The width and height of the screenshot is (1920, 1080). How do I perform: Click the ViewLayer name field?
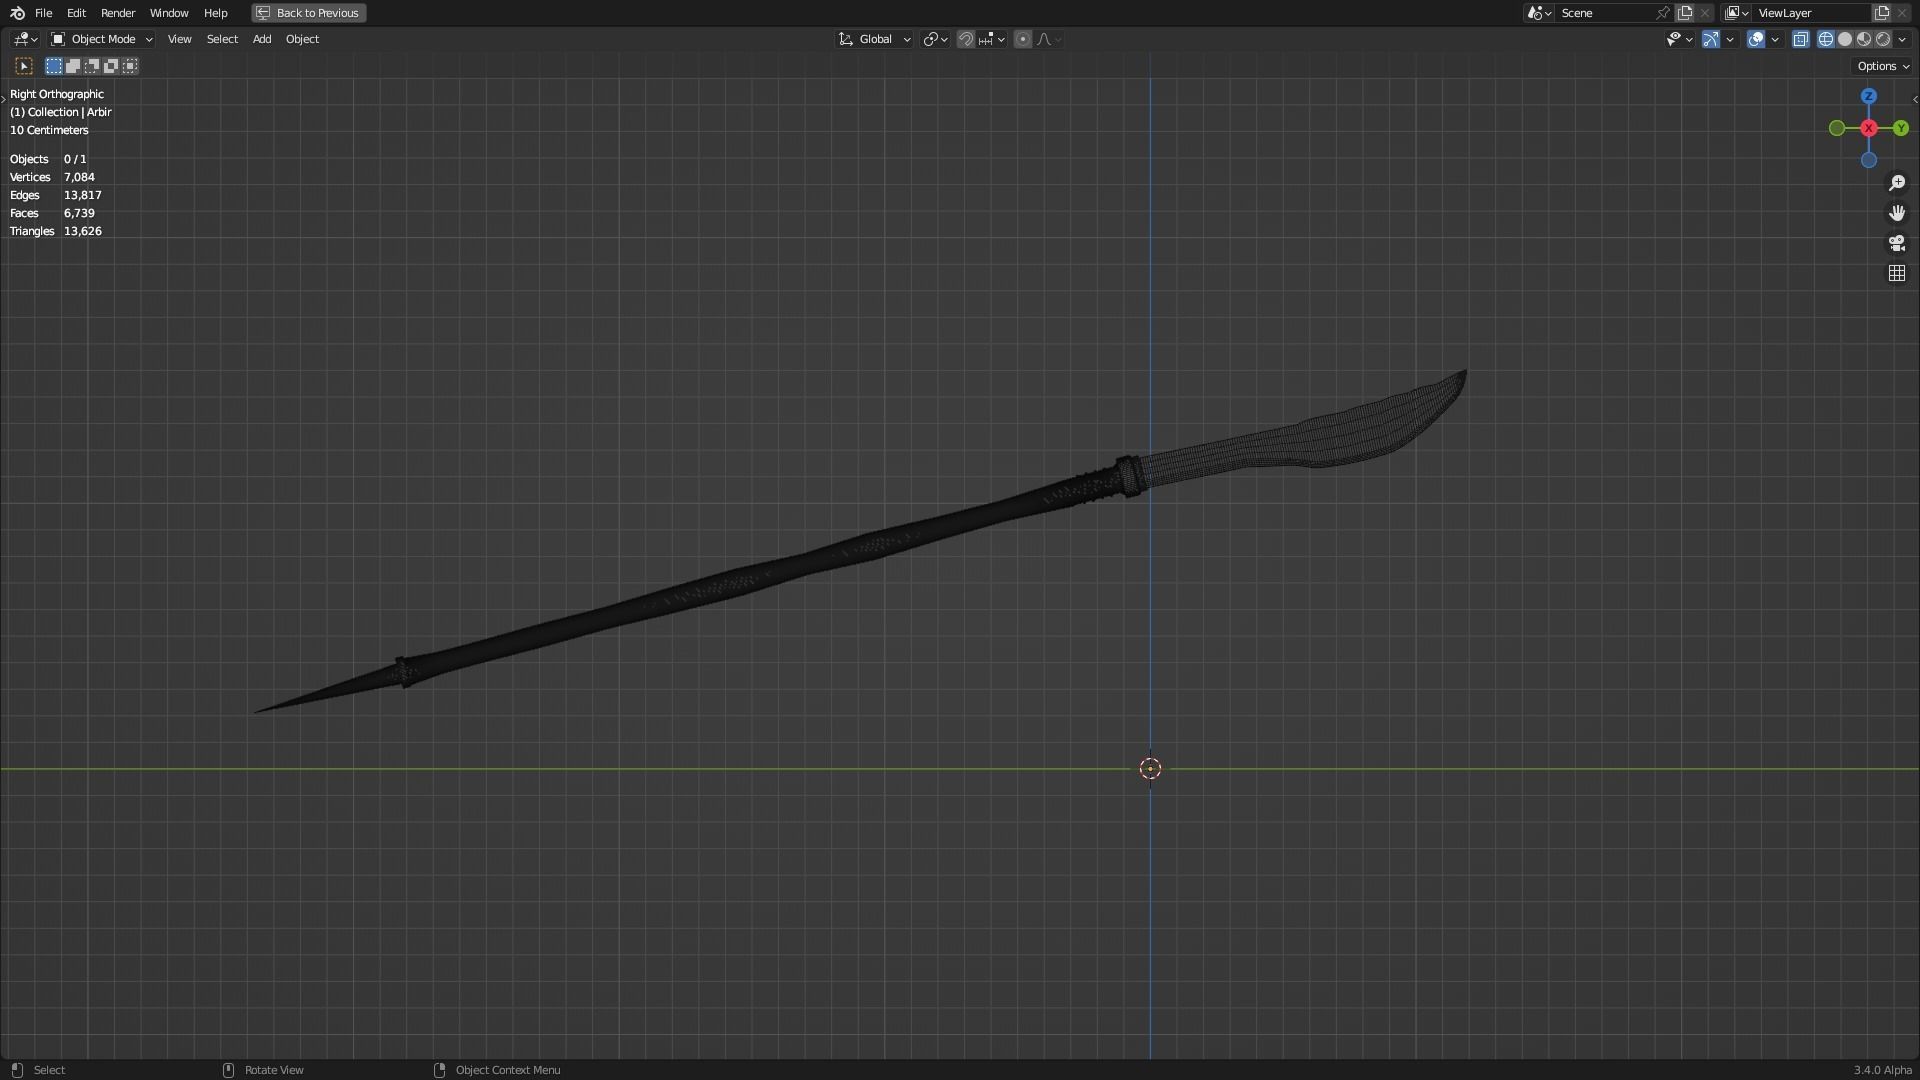tap(1810, 13)
